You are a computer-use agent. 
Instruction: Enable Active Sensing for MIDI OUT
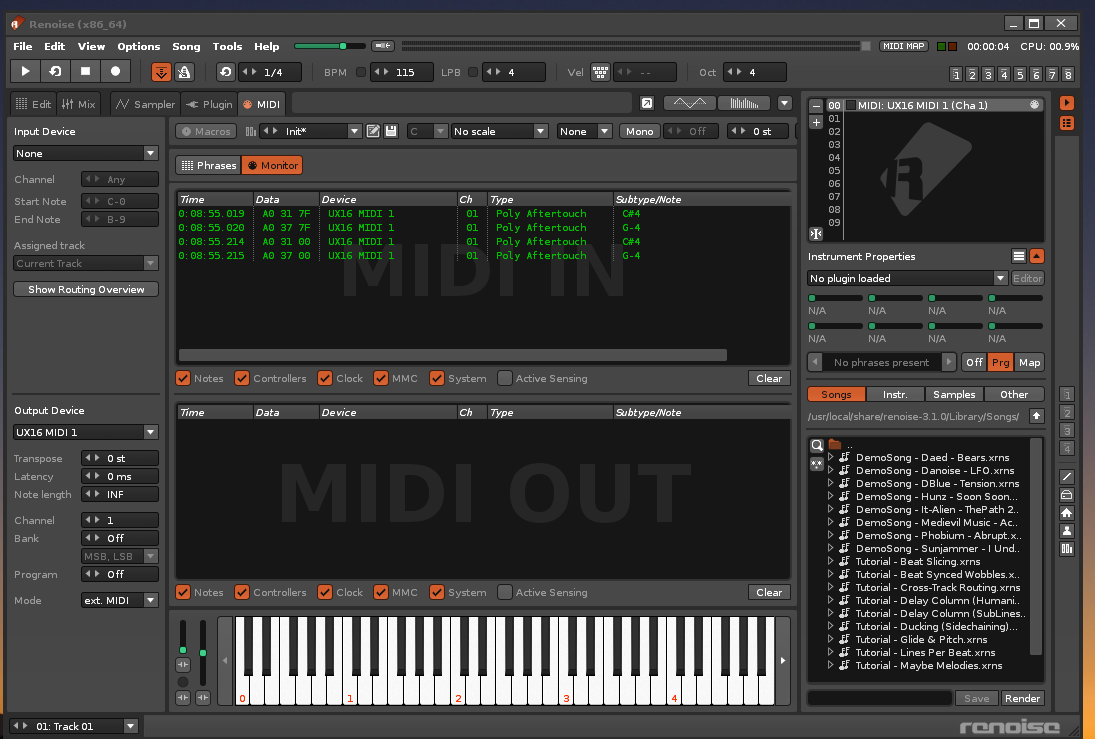click(x=504, y=592)
